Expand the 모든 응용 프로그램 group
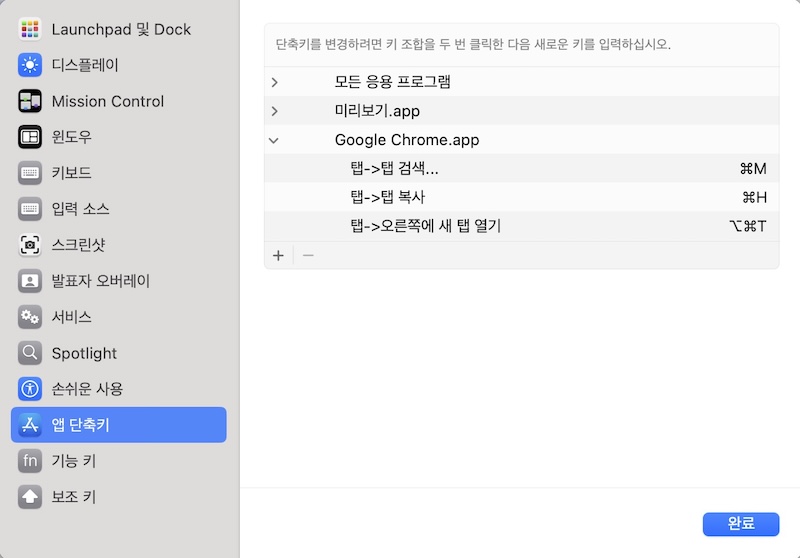The height and width of the screenshot is (558, 800). (274, 82)
